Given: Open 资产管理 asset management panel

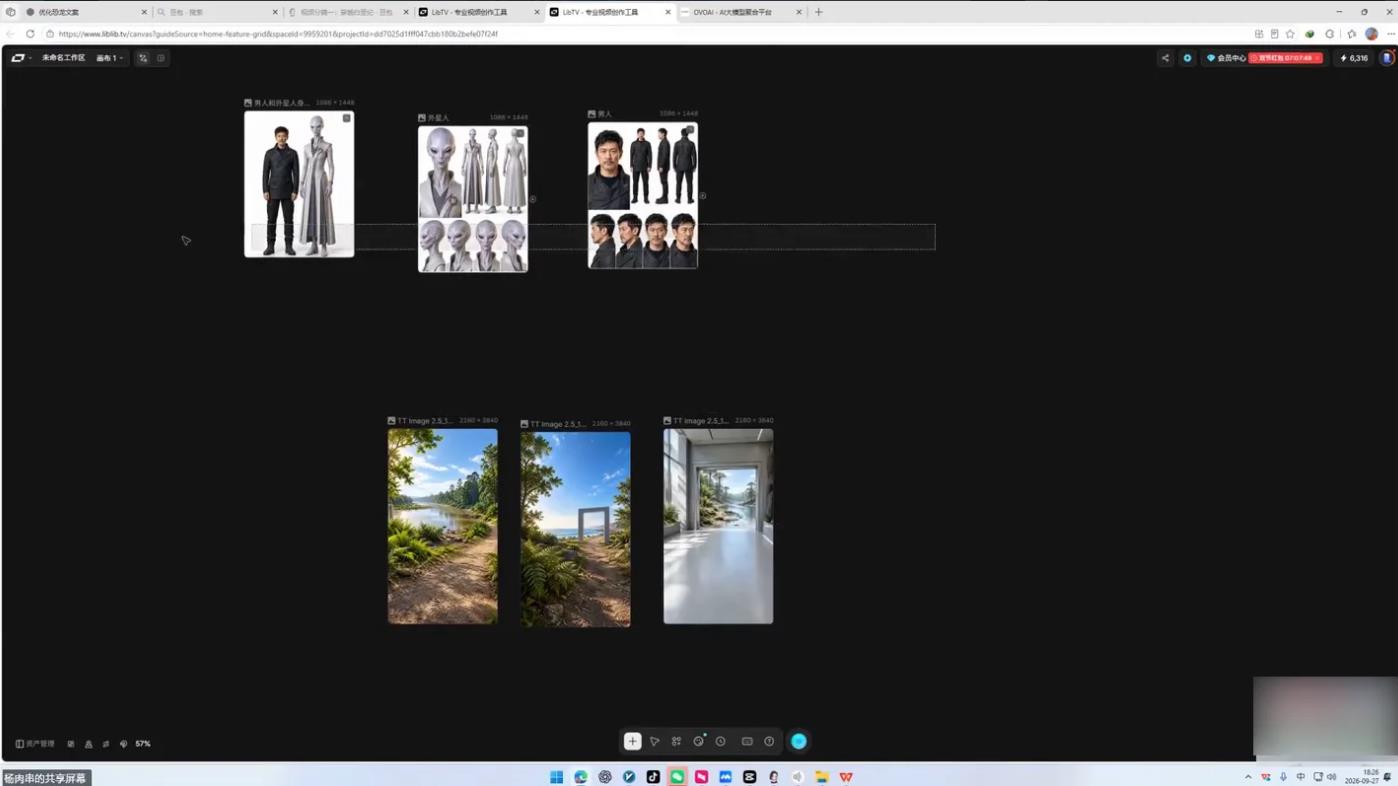Looking at the screenshot, I should click(35, 744).
